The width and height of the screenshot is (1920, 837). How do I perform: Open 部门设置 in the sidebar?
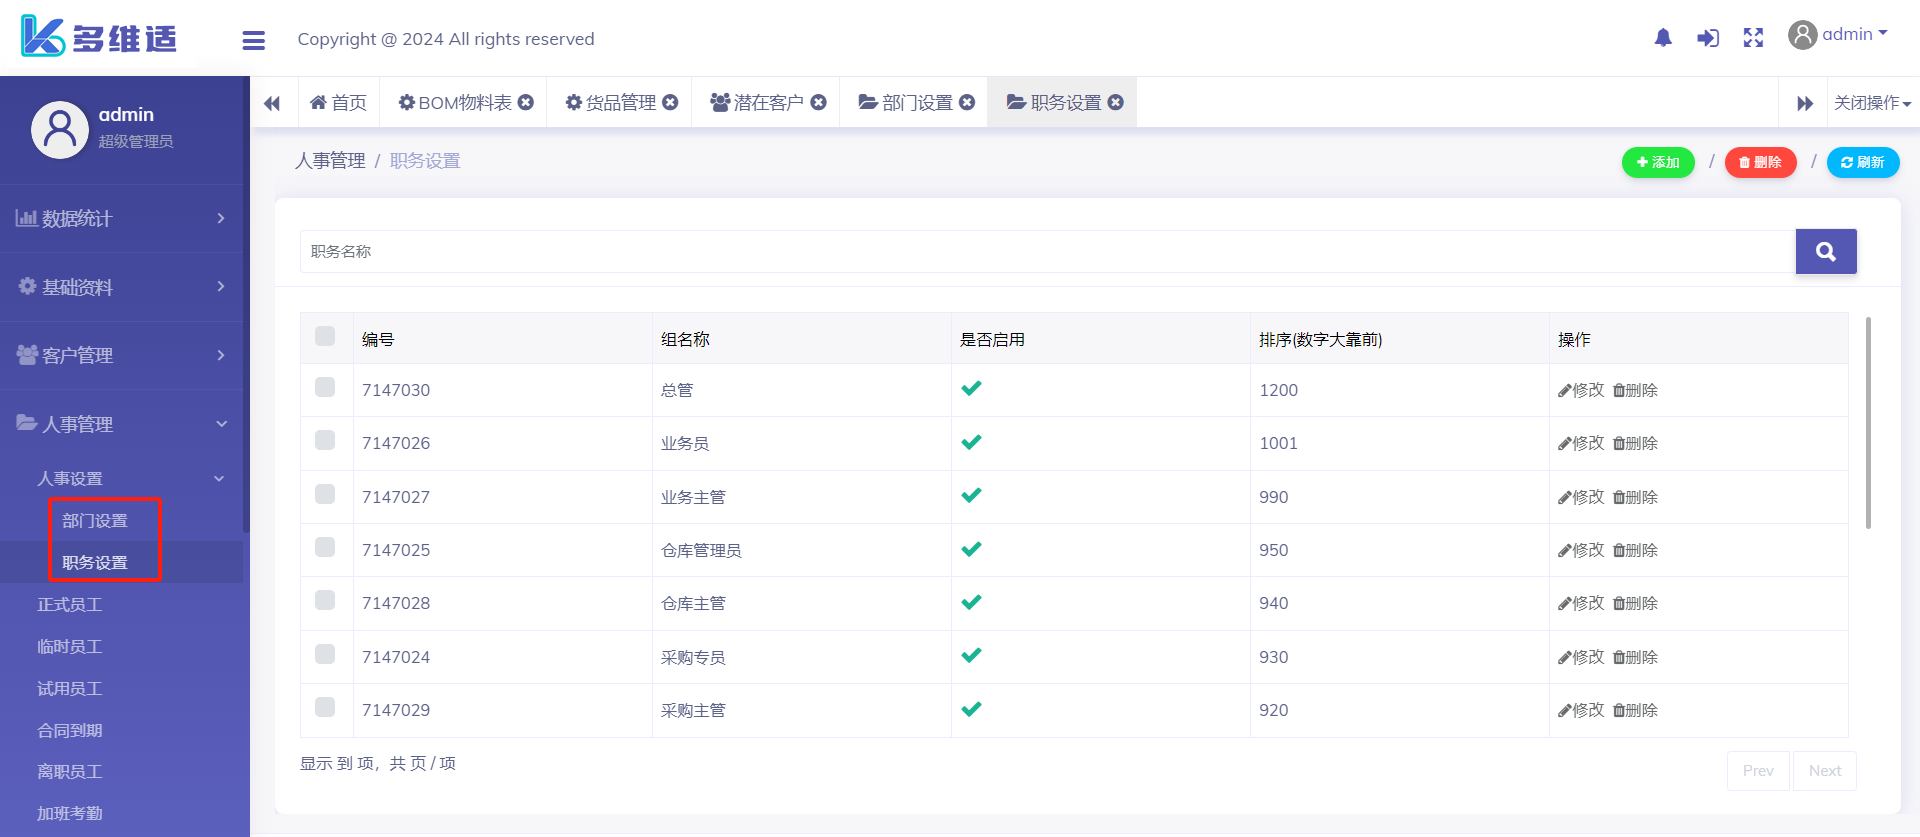[x=95, y=521]
